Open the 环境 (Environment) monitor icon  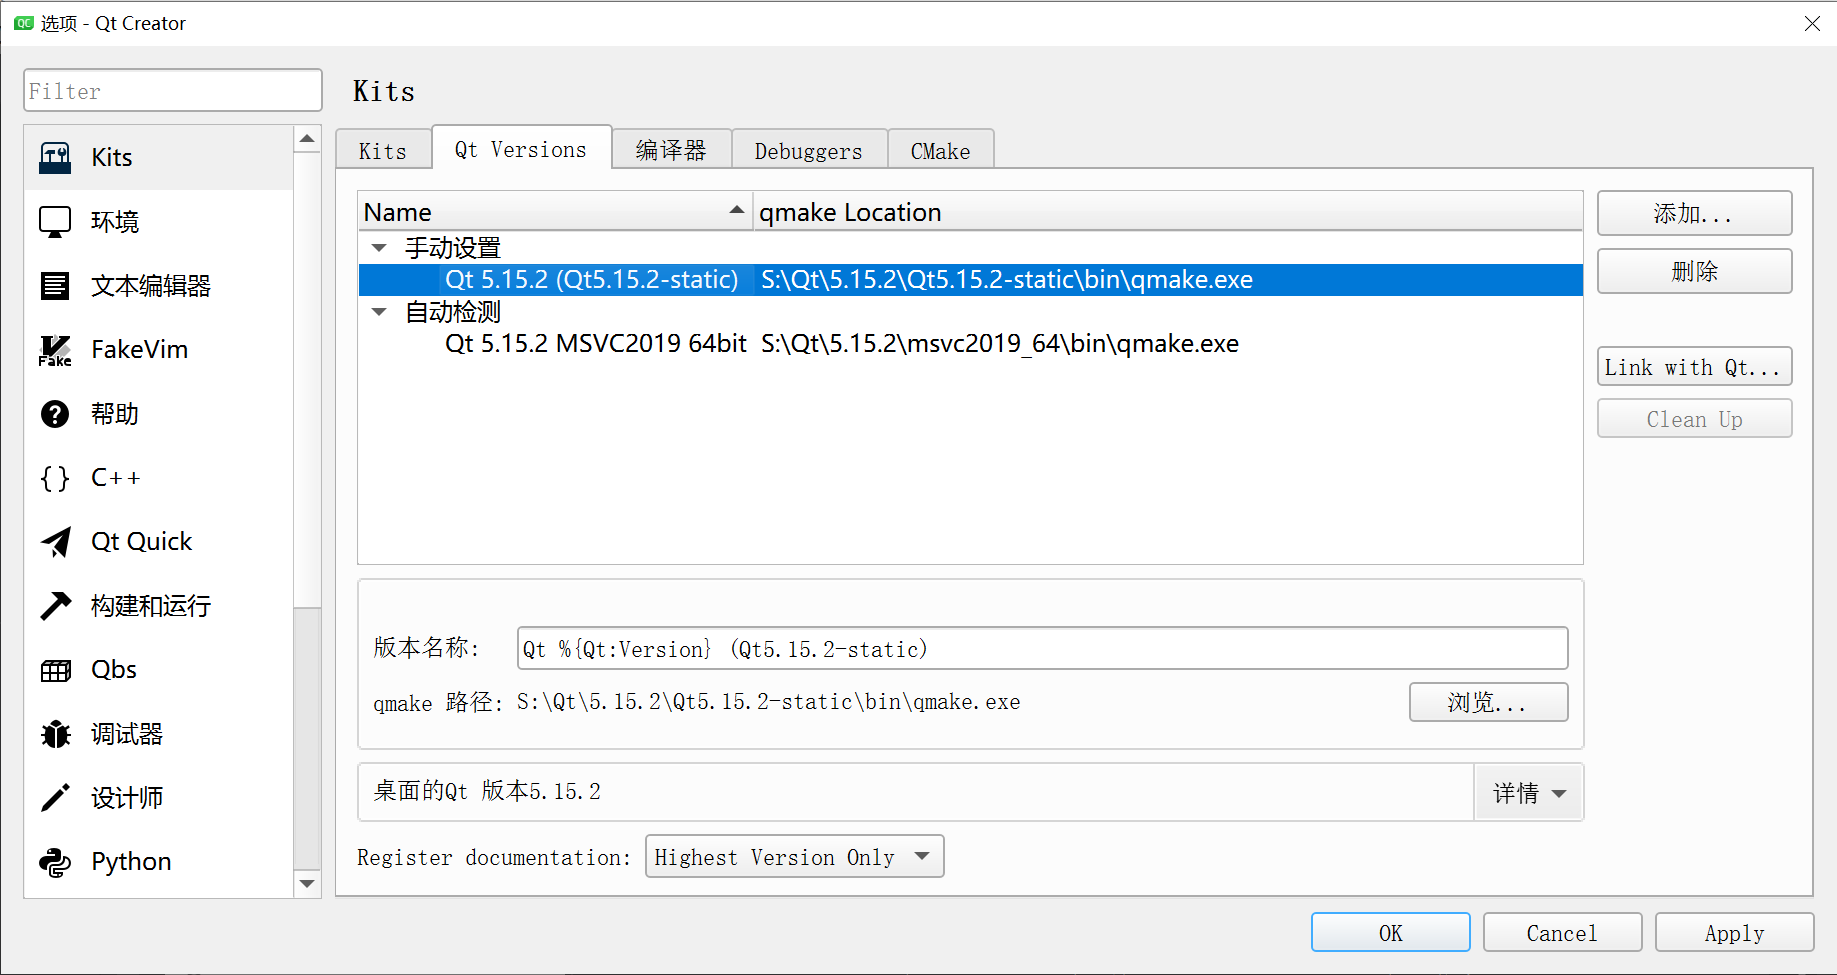55,222
